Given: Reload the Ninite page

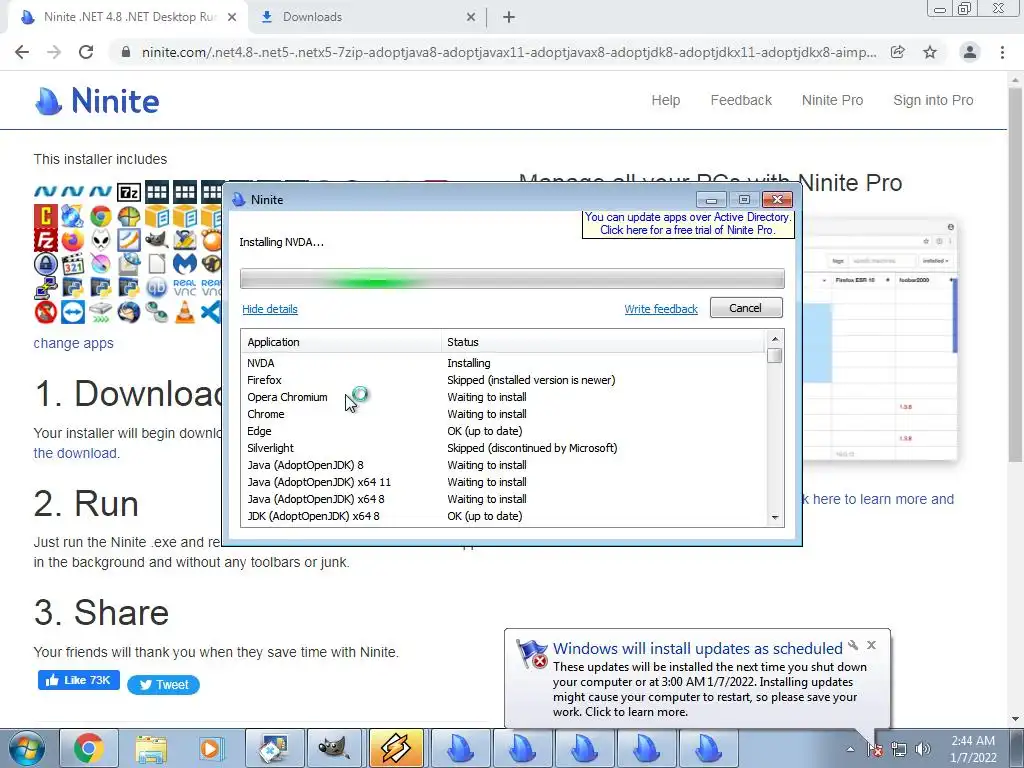Looking at the screenshot, I should pos(86,52).
